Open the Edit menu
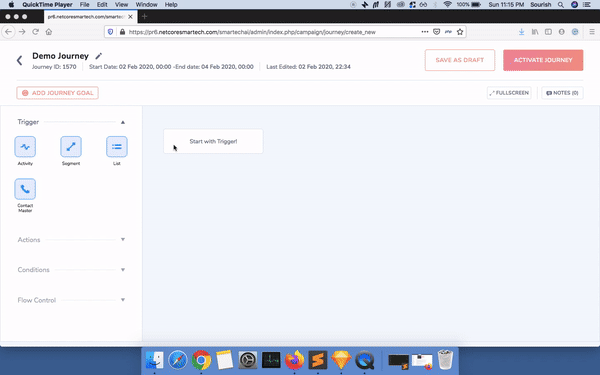This screenshot has height=375, width=600. coord(102,5)
